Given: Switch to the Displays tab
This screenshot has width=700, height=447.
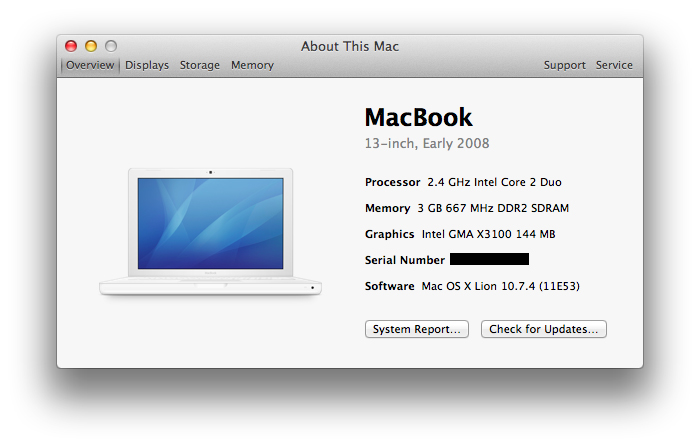Looking at the screenshot, I should (147, 65).
